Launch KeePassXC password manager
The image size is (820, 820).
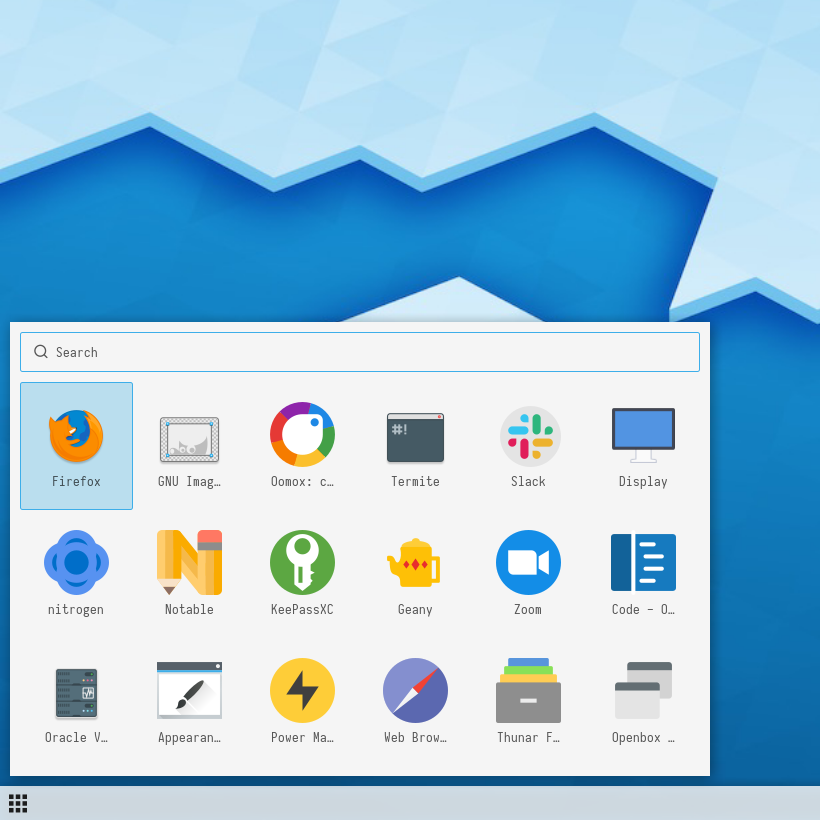tap(302, 573)
